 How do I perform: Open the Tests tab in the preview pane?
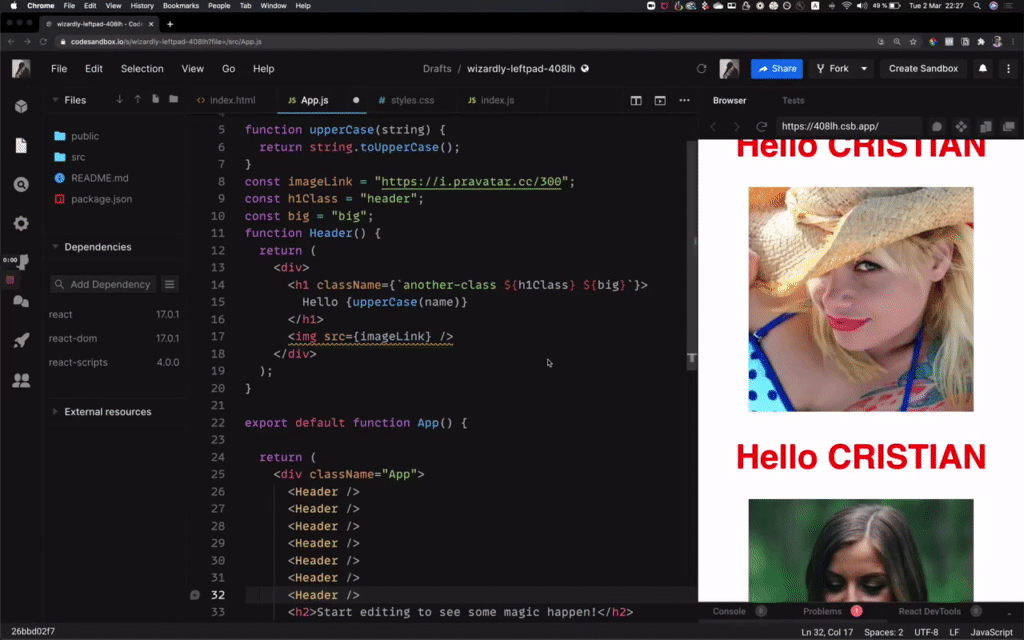(793, 100)
